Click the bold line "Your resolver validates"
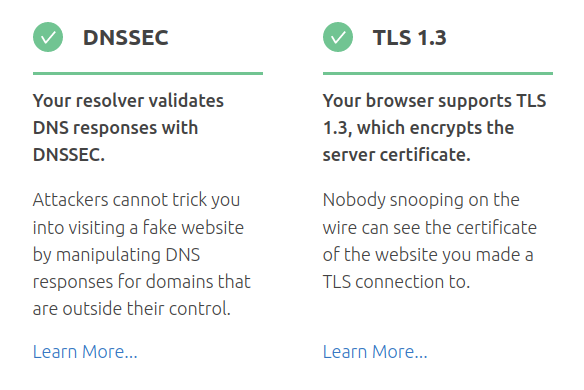 point(128,101)
